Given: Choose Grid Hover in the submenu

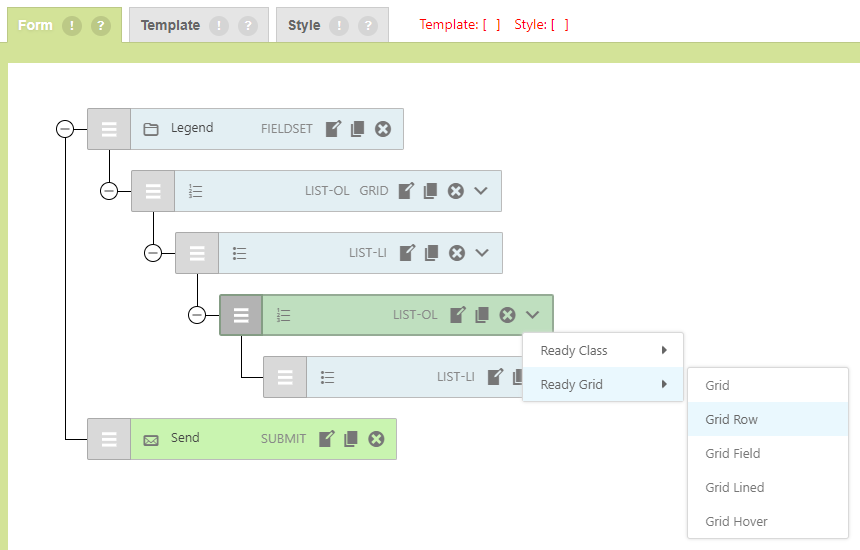Looking at the screenshot, I should pos(736,522).
